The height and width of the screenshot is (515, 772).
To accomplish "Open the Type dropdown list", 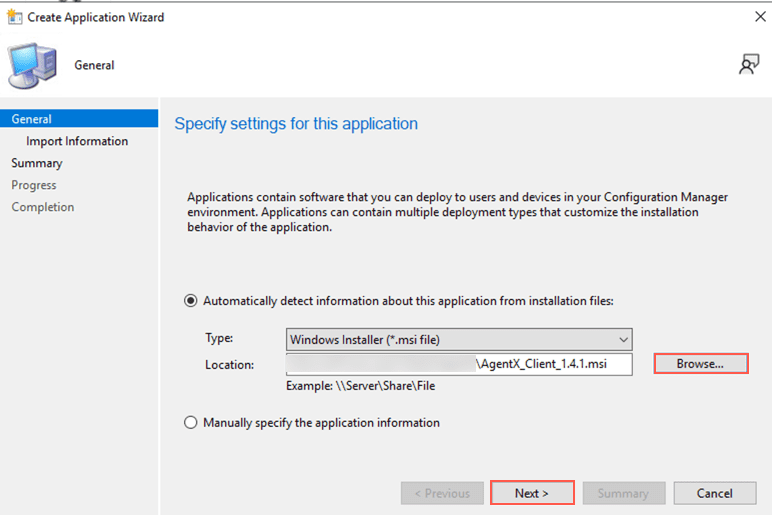I will (x=459, y=340).
